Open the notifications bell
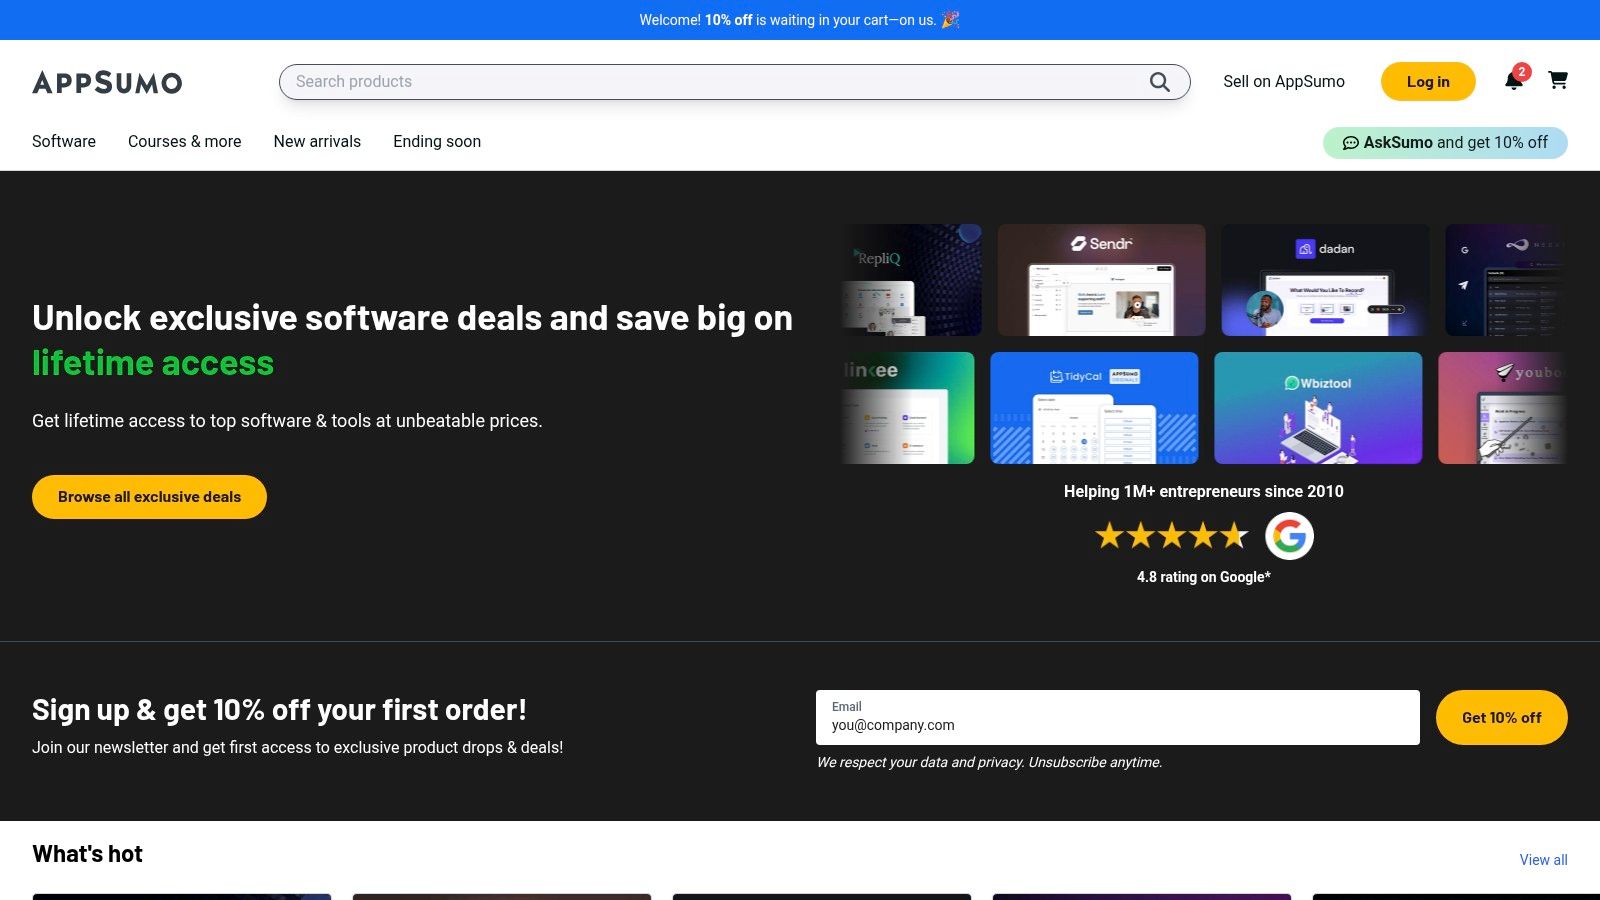The height and width of the screenshot is (900, 1600). coord(1514,81)
